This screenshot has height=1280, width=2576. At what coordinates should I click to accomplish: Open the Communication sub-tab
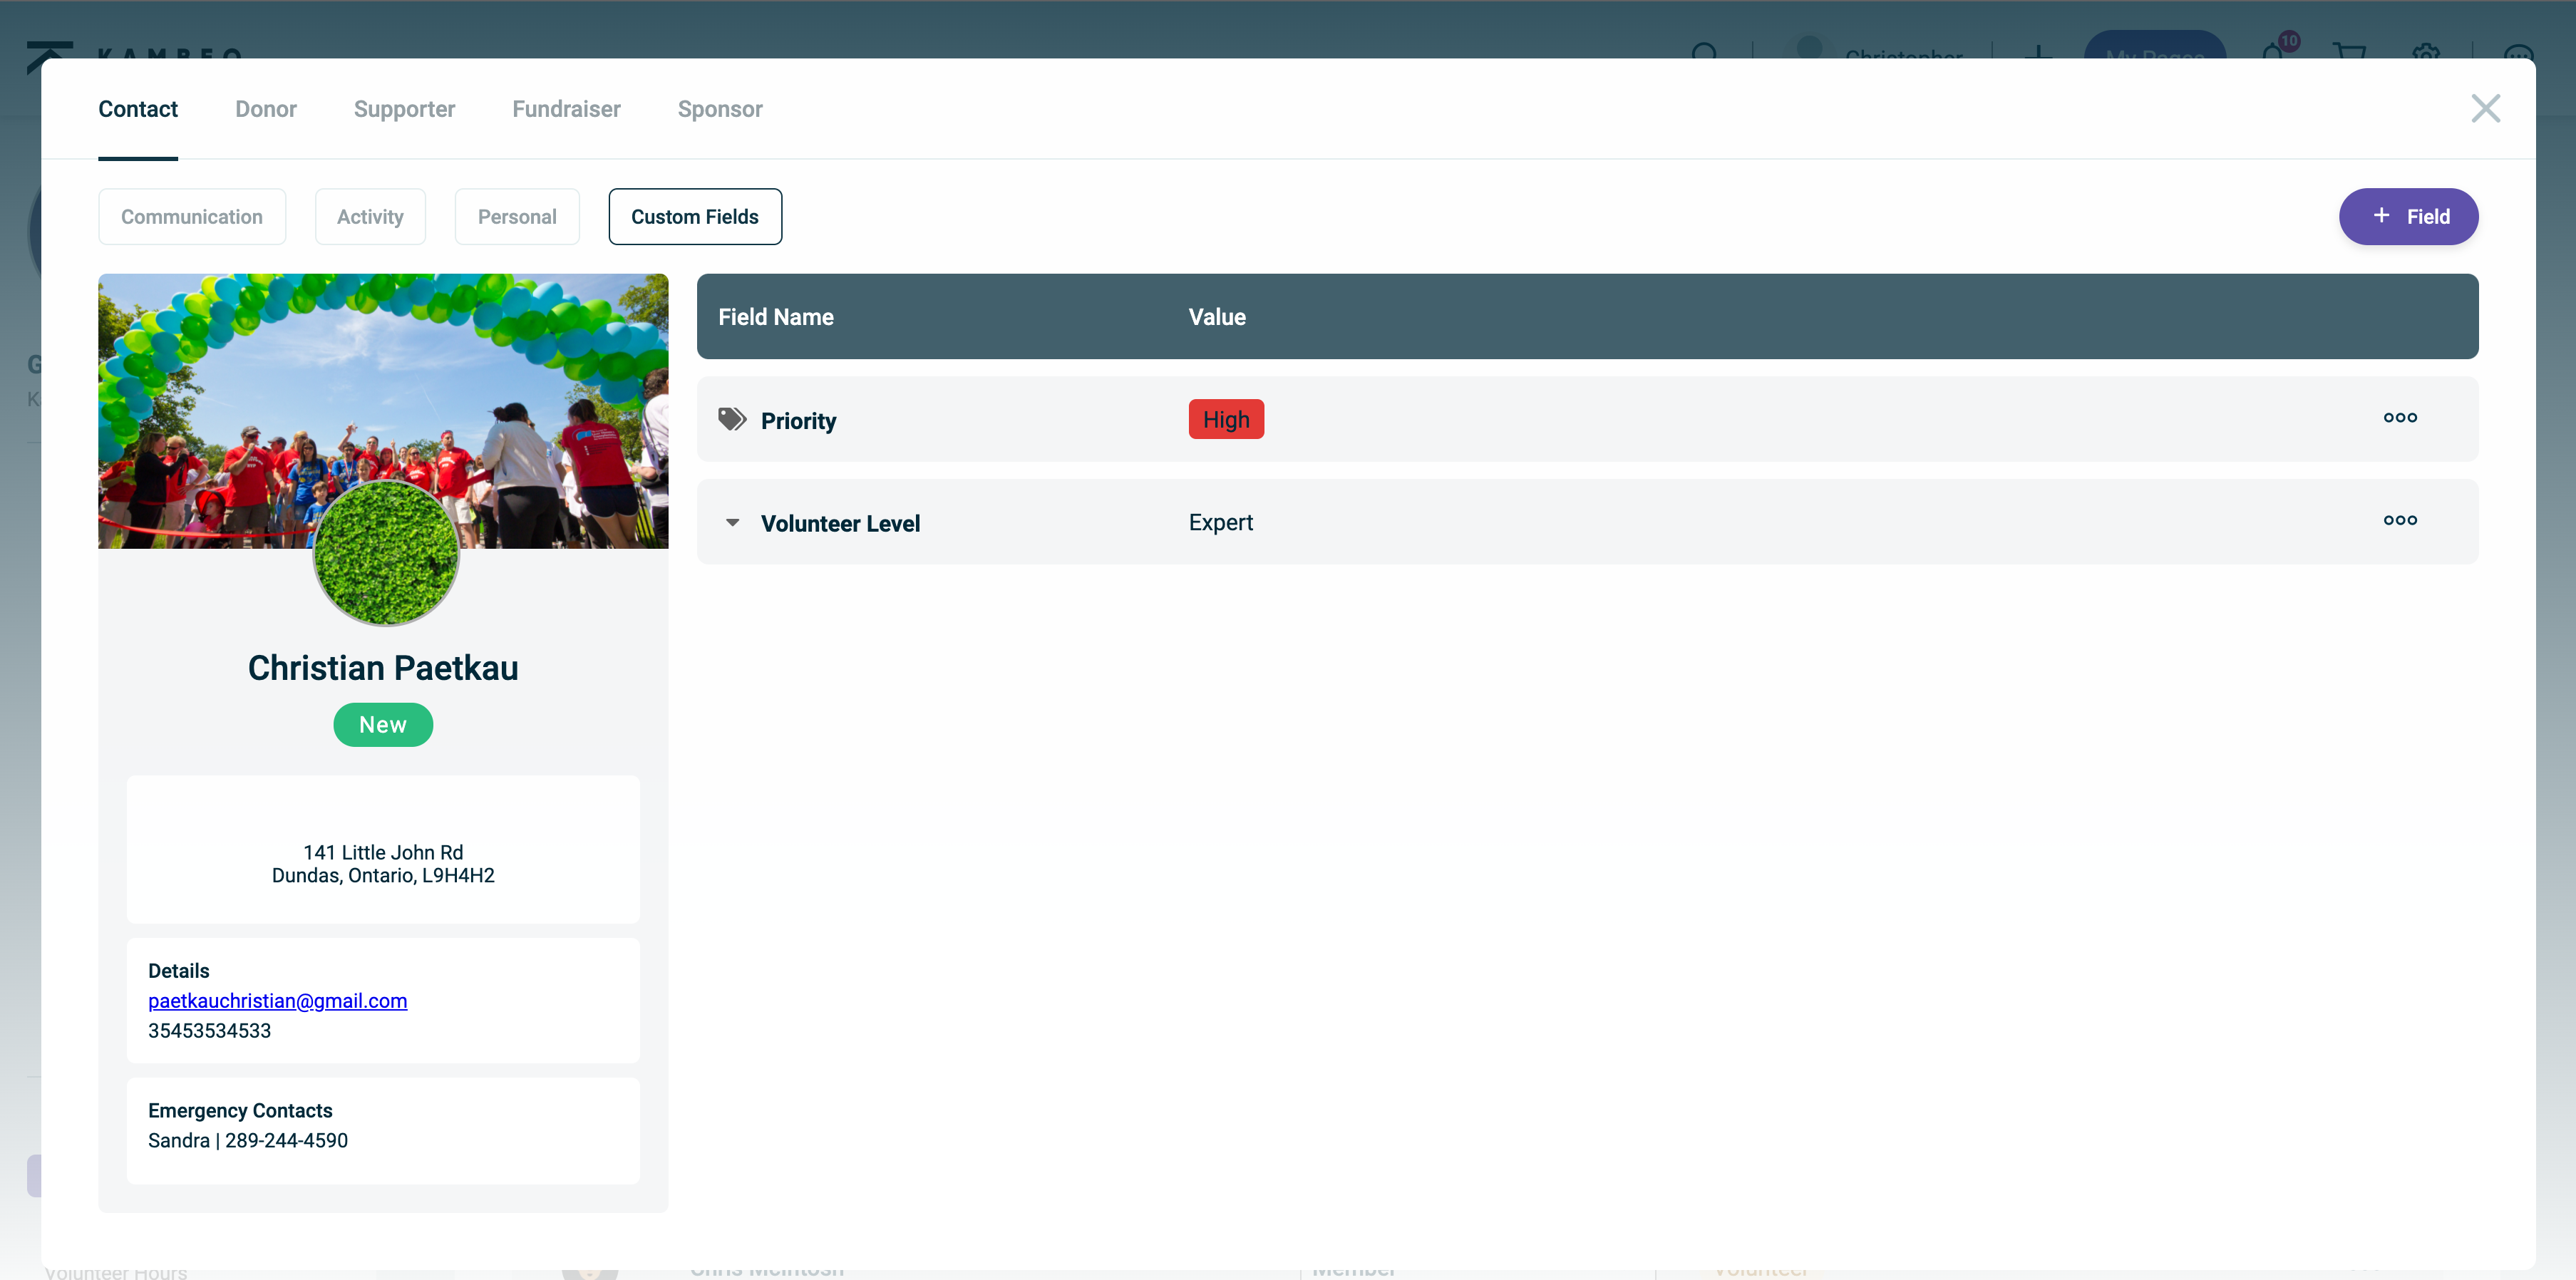[192, 216]
